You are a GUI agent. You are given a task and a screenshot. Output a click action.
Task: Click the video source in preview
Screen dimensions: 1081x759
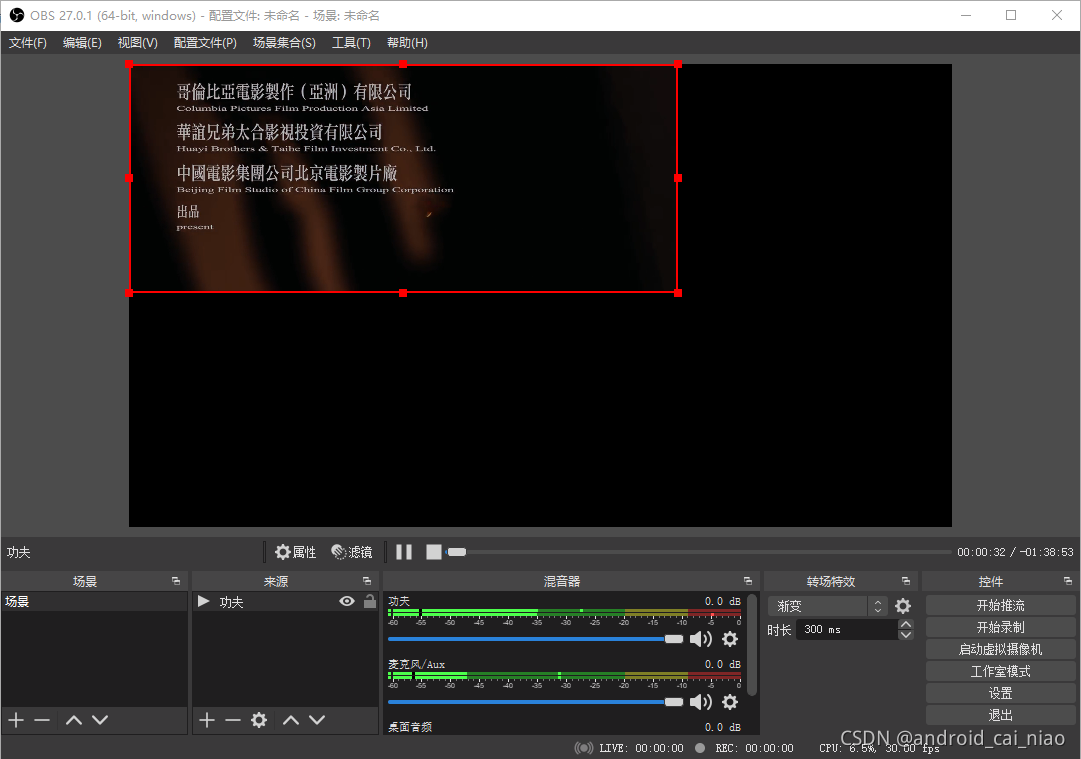coord(403,179)
